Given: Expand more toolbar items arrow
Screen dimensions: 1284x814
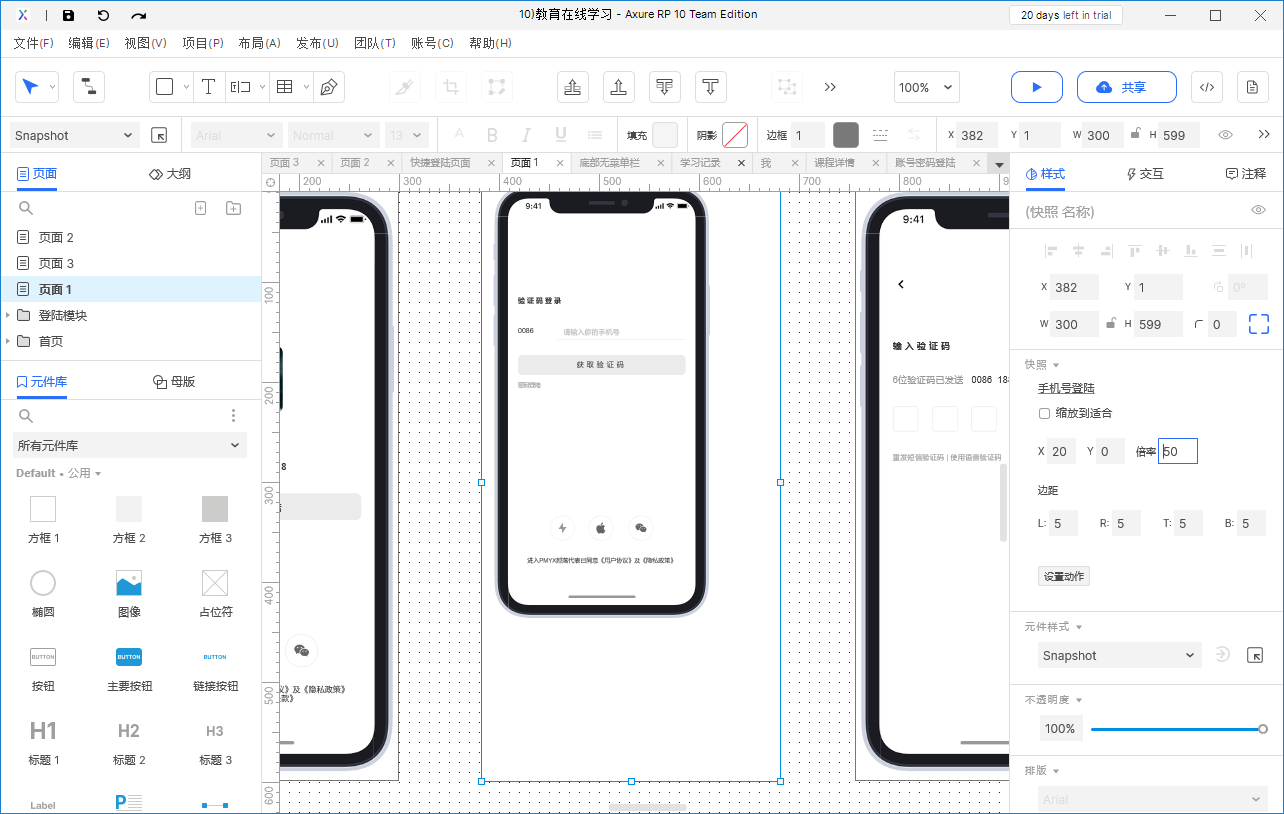Looking at the screenshot, I should pyautogui.click(x=830, y=87).
